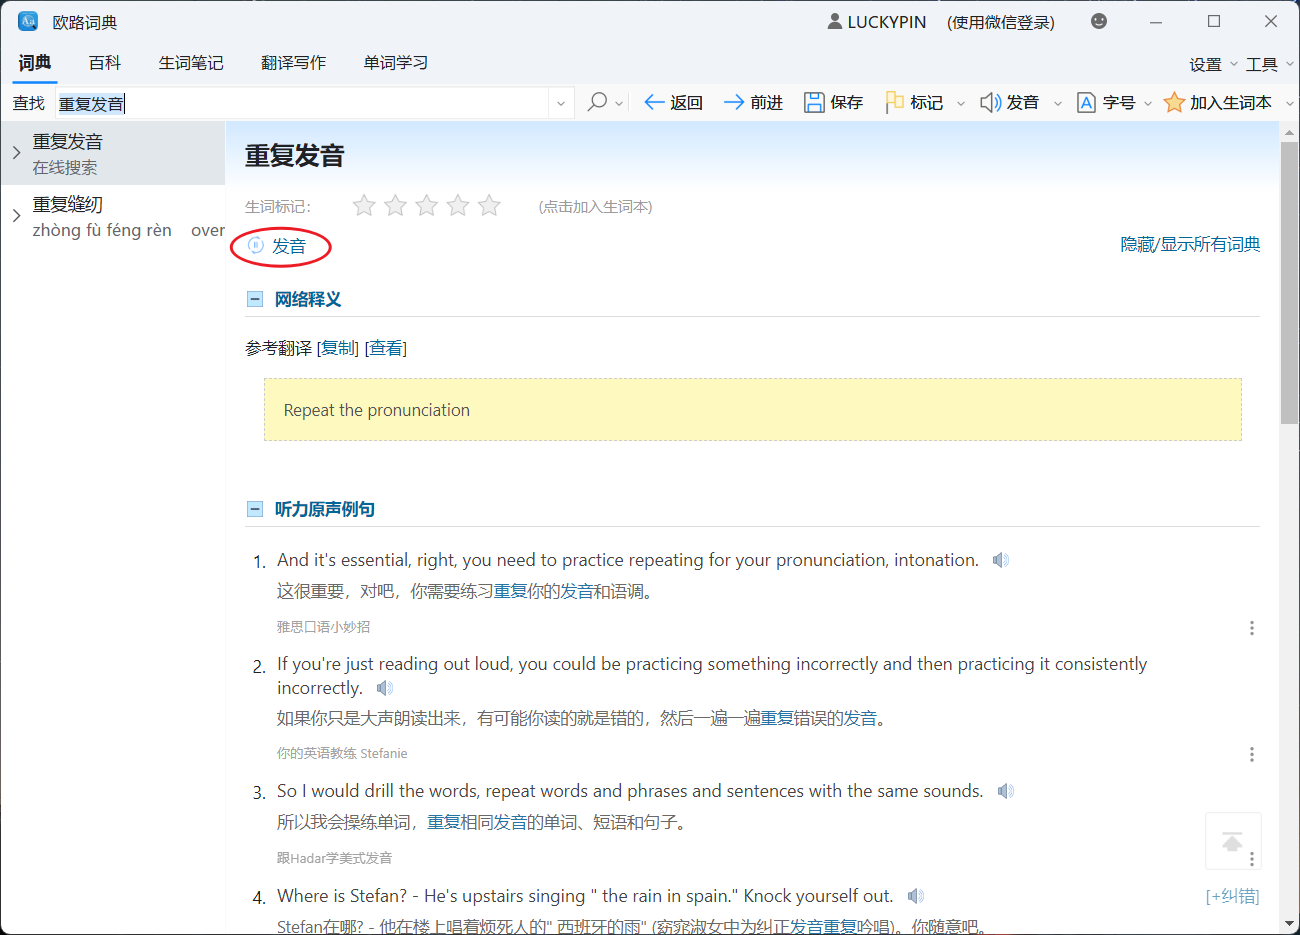Play audio for example sentence 2
The image size is (1300, 935).
(385, 688)
